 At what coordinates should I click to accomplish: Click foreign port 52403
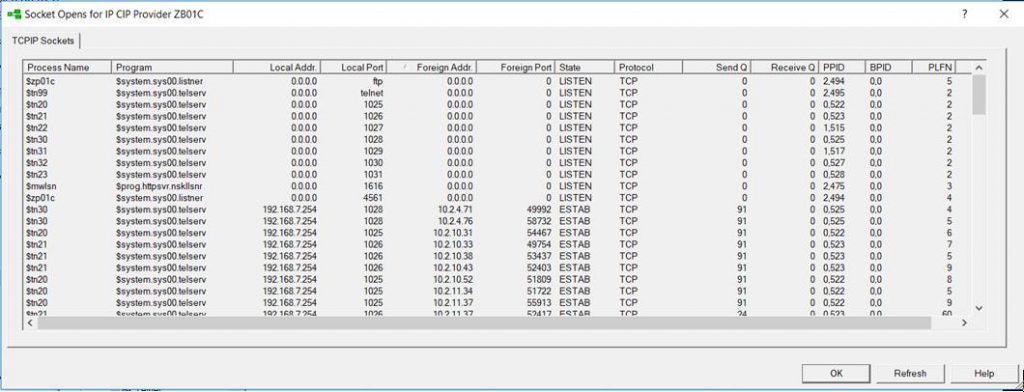pyautogui.click(x=539, y=268)
